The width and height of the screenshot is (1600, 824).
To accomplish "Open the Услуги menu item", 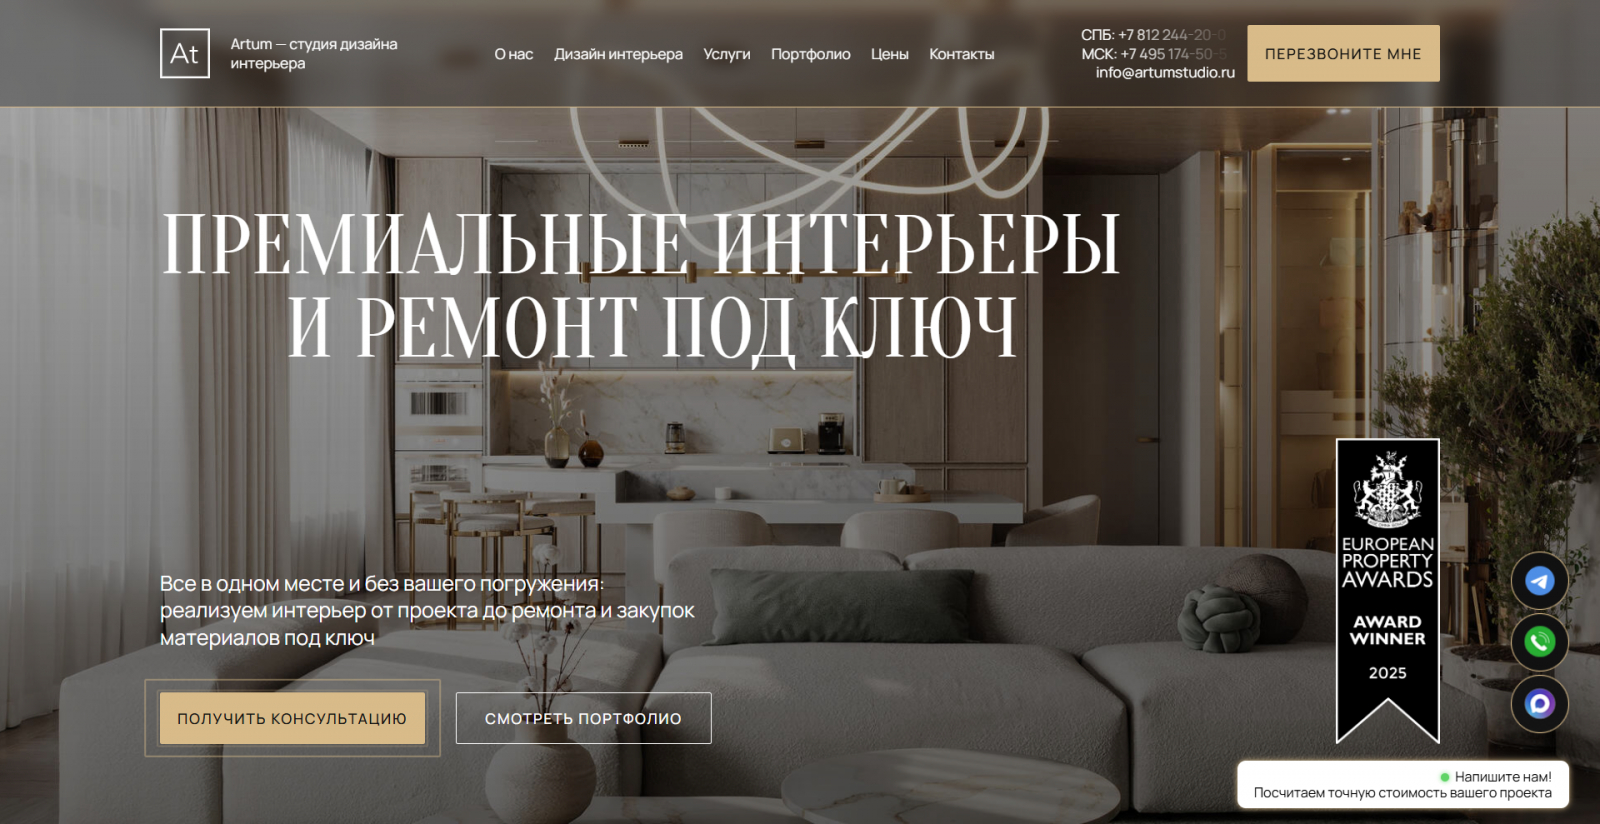I will pyautogui.click(x=727, y=54).
